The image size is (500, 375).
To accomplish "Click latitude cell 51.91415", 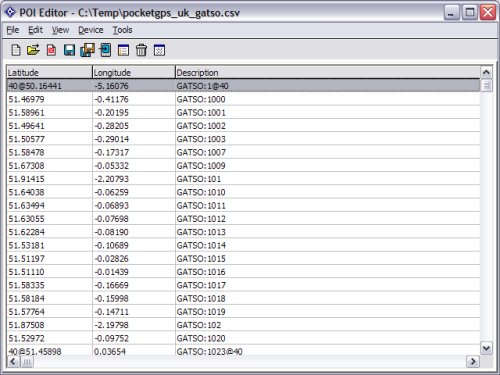I will [49, 179].
